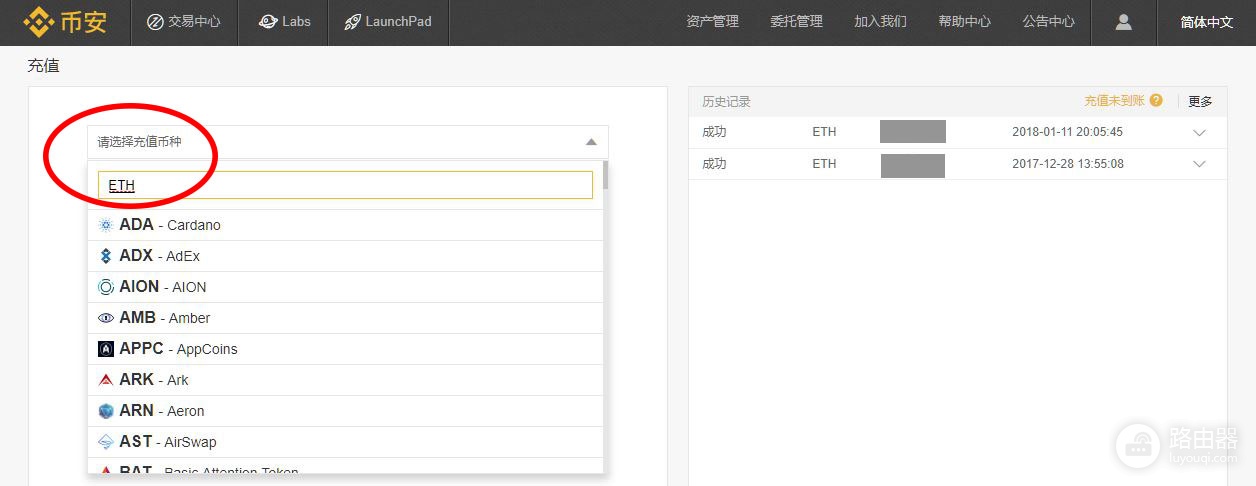Viewport: 1256px width, 486px height.
Task: Click the Ark coin icon
Action: 106,380
